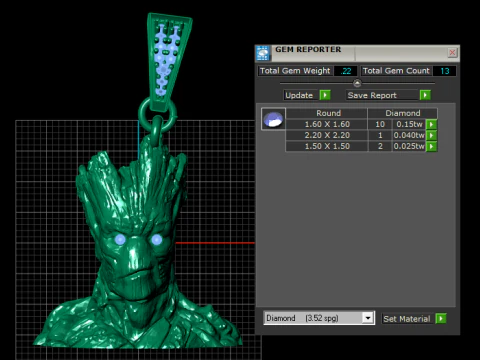Viewport: 480px width, 360px height.
Task: Click green arrow for 0.15tw row
Action: [x=431, y=124]
